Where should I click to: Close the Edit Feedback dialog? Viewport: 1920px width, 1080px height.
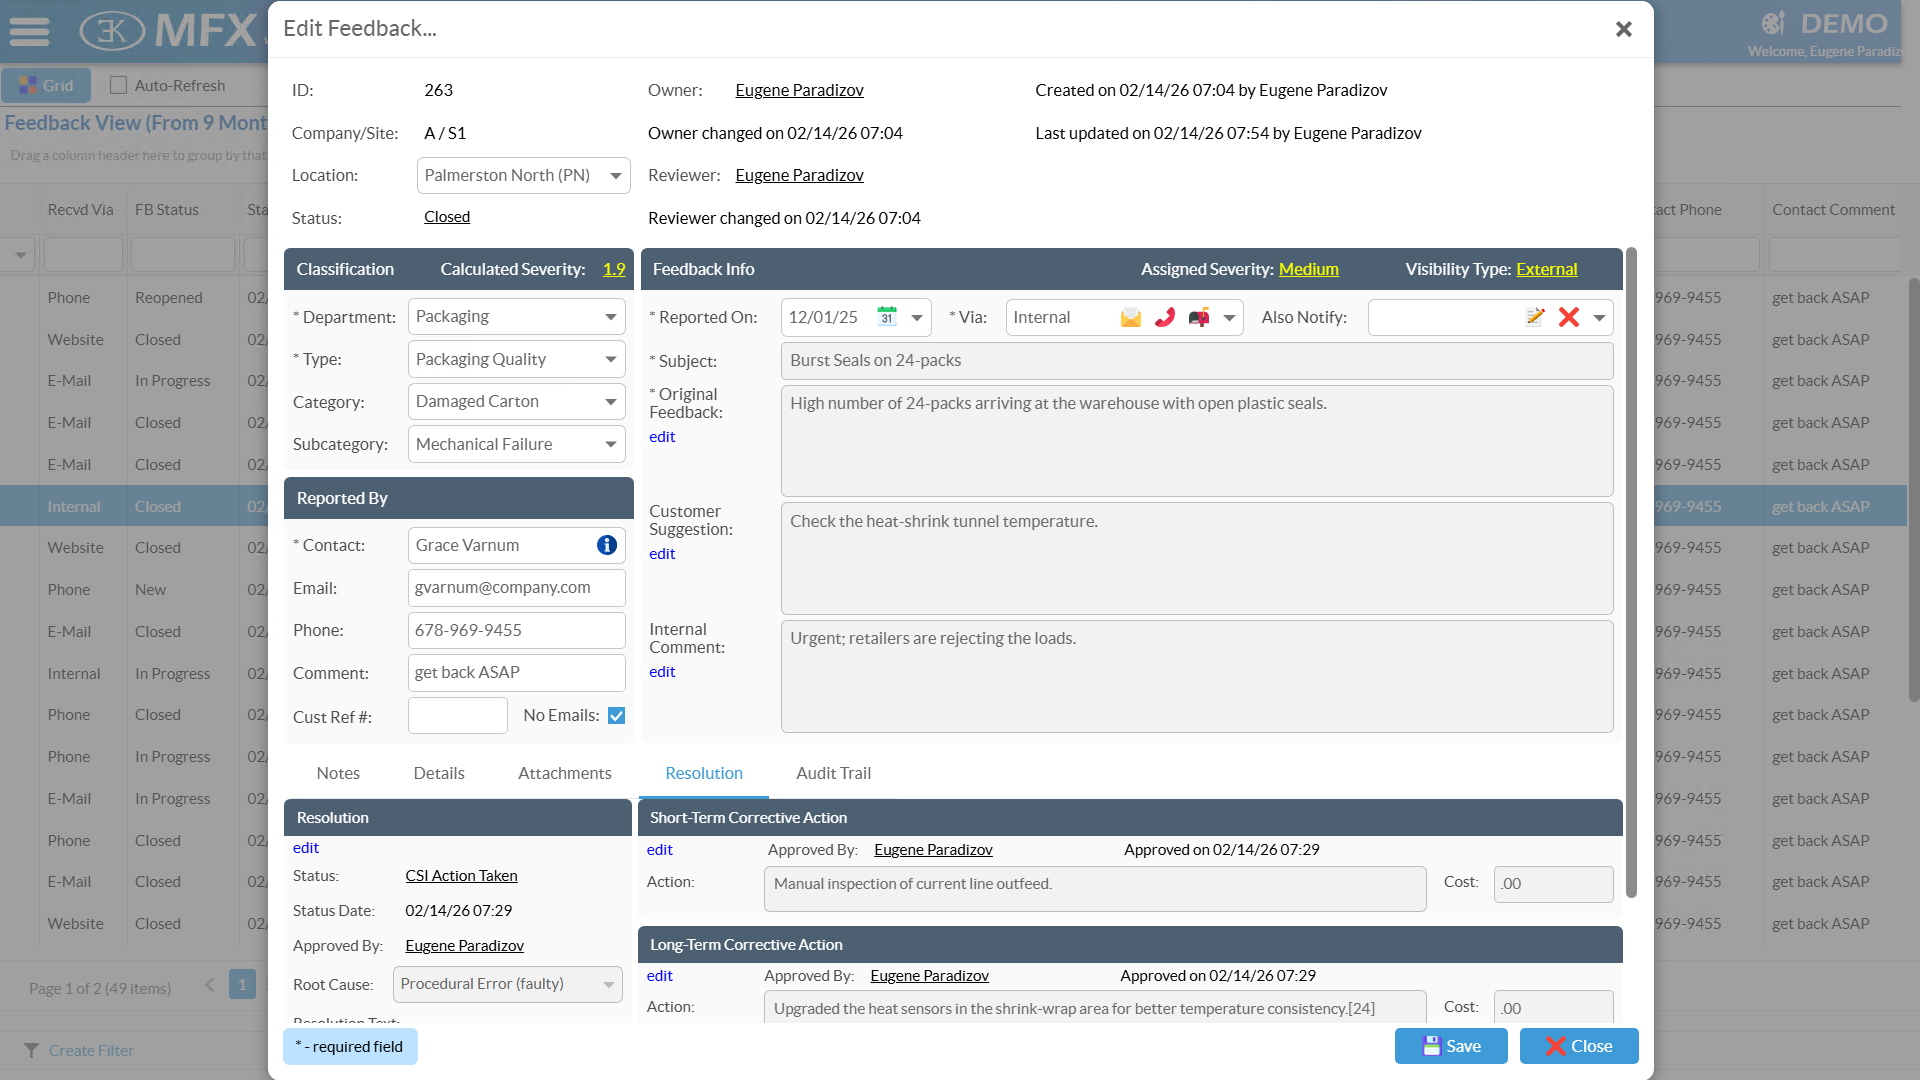(1624, 29)
